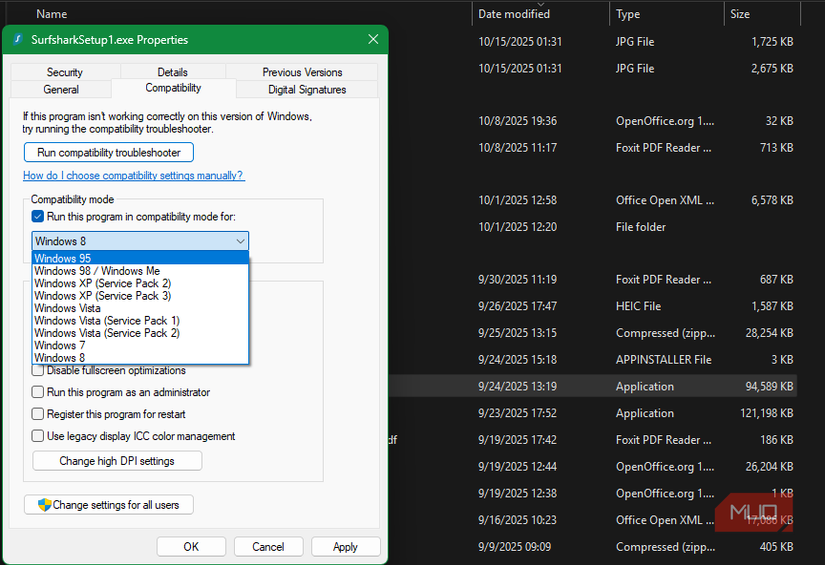Viewport: 825px width, 565px height.
Task: Click the Surfshark icon in the title bar
Action: point(17,40)
